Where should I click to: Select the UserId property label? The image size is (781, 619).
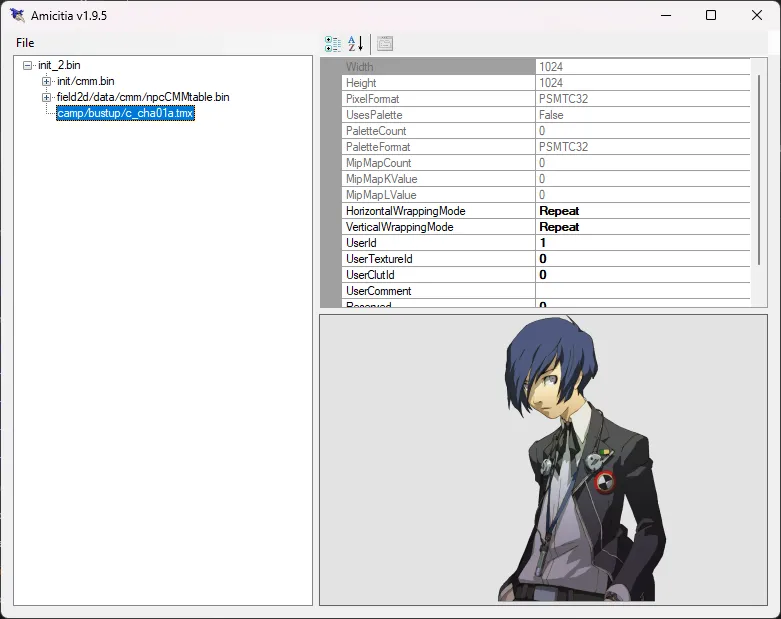click(361, 243)
